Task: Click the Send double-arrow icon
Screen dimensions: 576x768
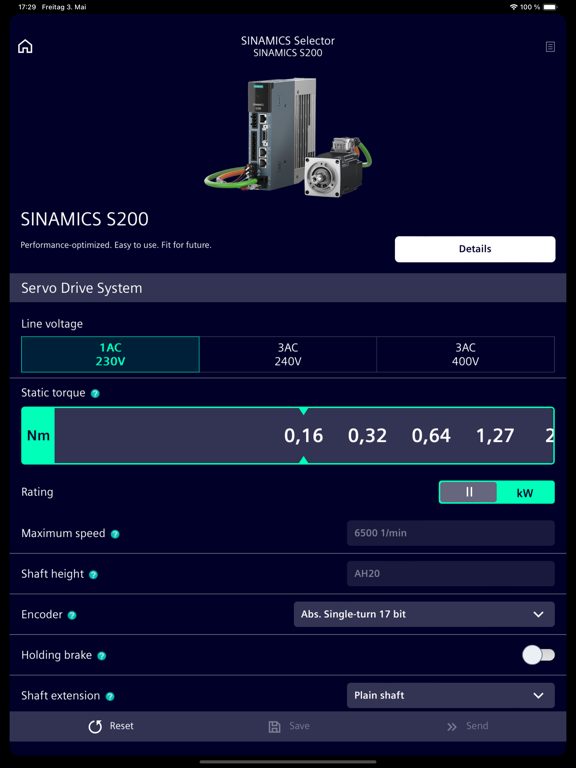Action: (452, 727)
